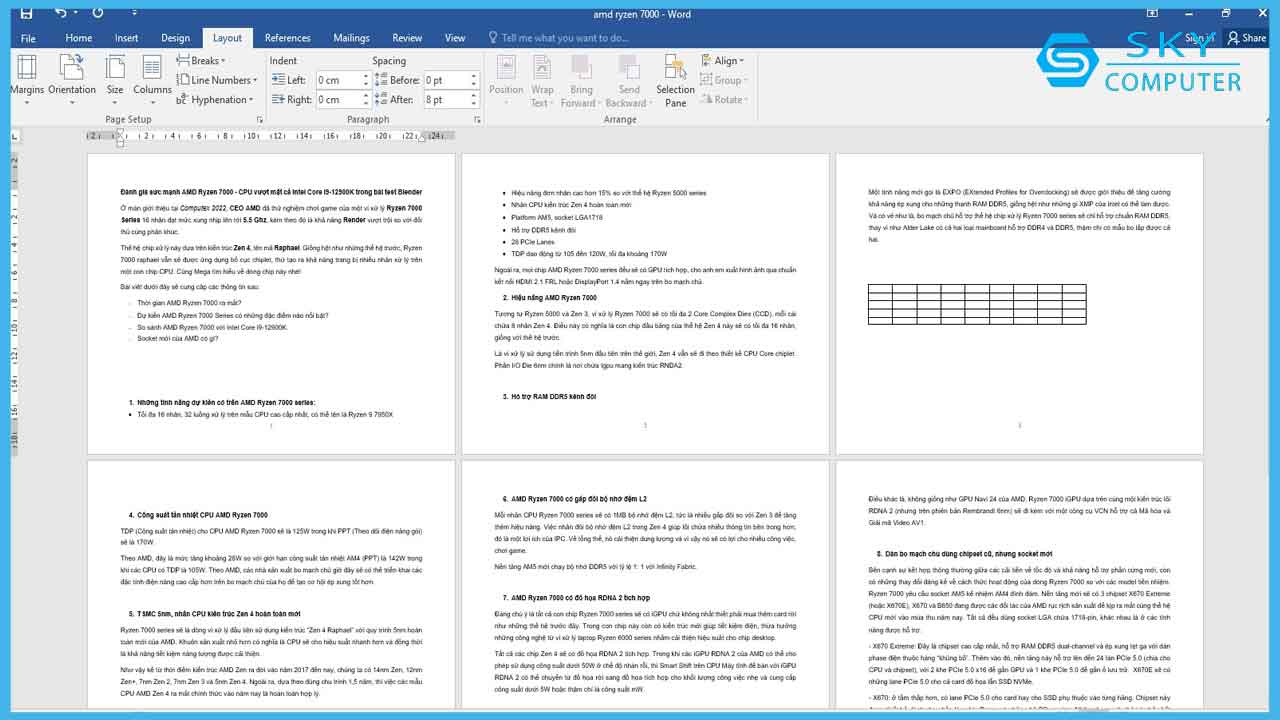This screenshot has width=1280, height=720.
Task: Click the Indent Right value field
Action: pyautogui.click(x=342, y=100)
